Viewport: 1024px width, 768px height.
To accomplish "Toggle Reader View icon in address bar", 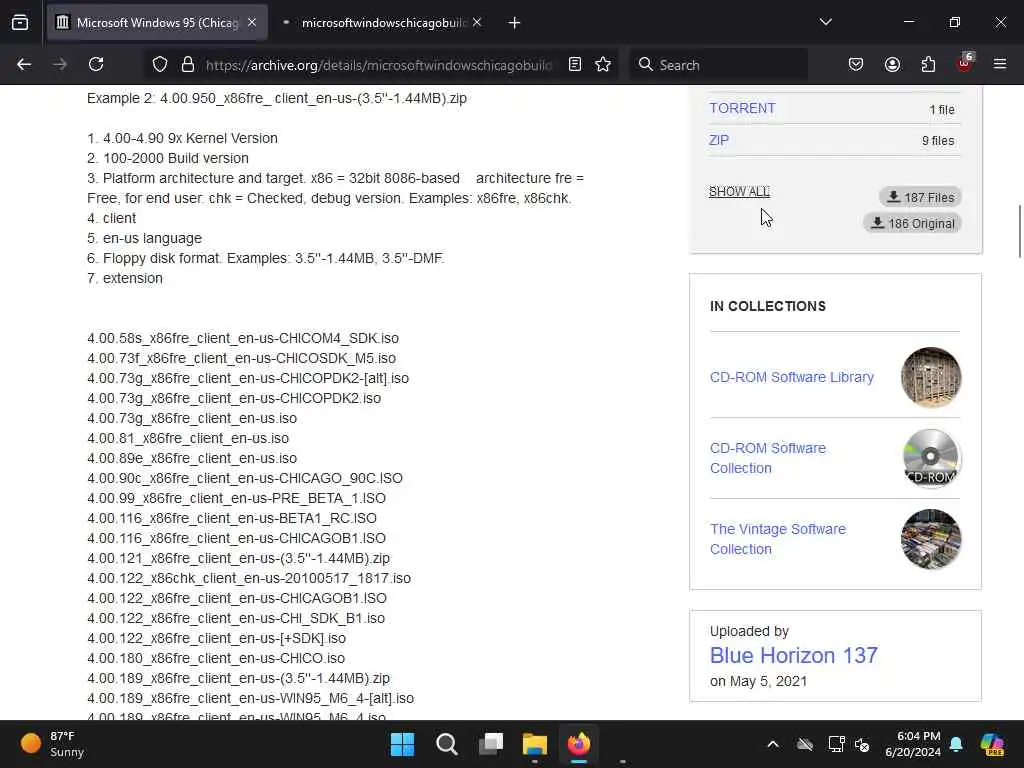I will coord(575,64).
